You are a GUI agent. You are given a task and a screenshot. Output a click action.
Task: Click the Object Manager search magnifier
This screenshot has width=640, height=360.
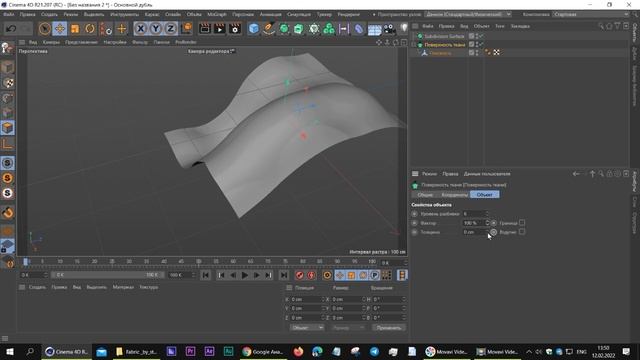point(601,26)
